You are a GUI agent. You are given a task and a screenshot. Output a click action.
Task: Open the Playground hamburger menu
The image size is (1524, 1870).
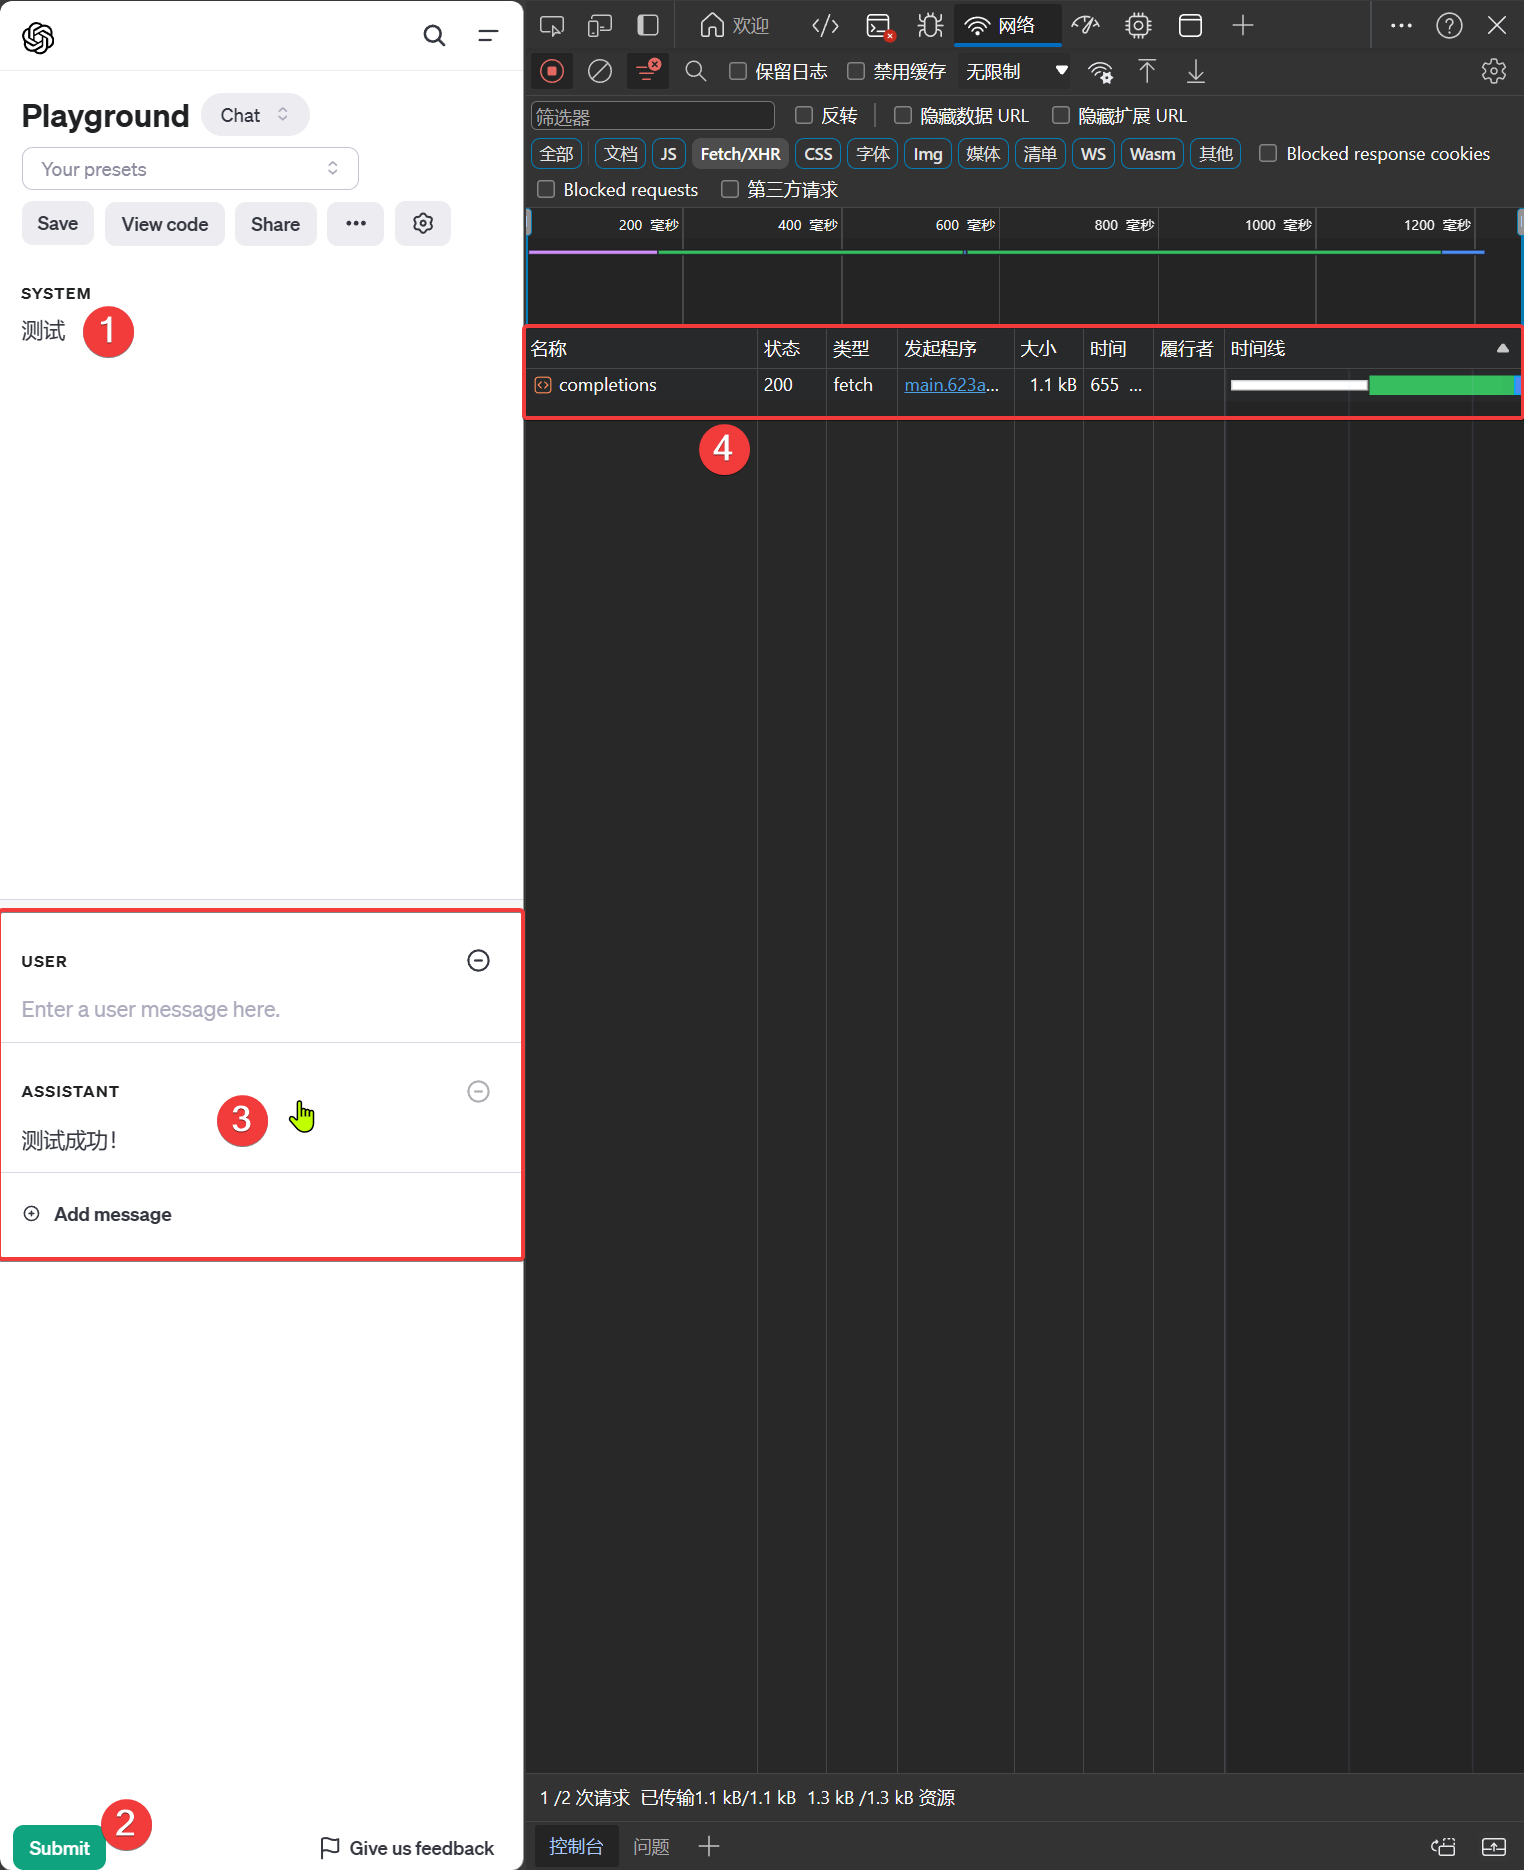[488, 36]
